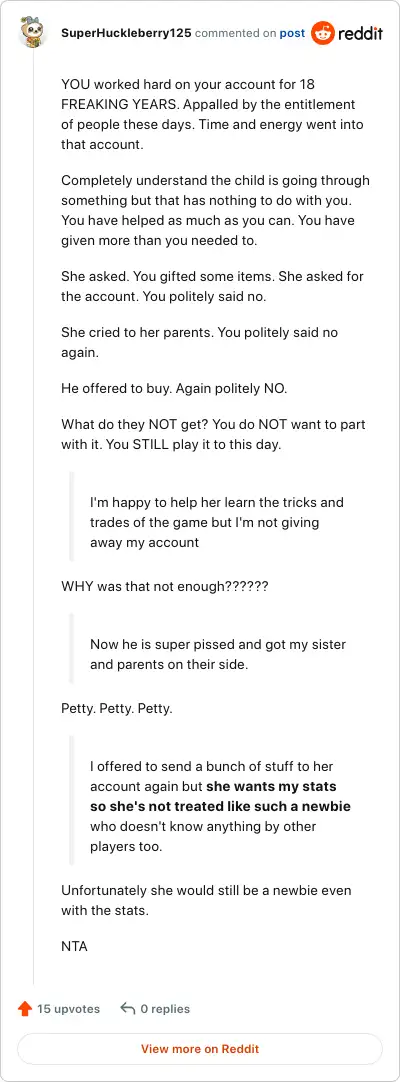
Task: Open the "0 replies" label
Action: coord(166,1009)
